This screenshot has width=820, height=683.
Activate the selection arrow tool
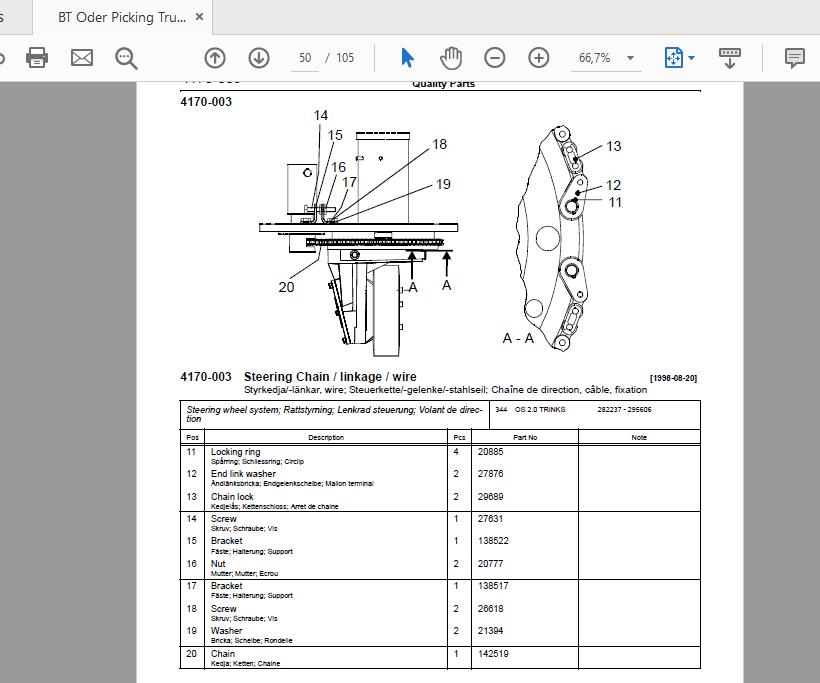point(407,58)
